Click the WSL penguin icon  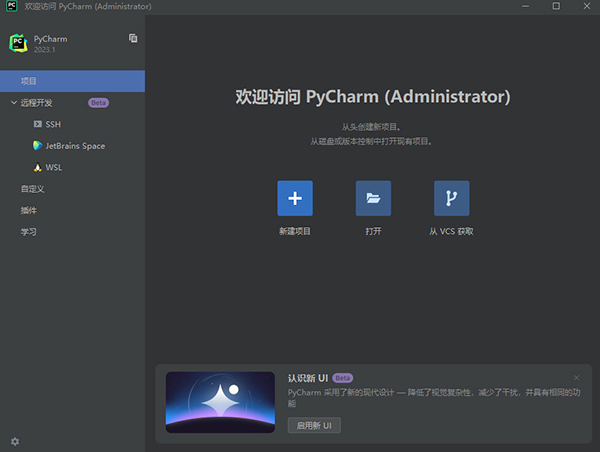pyautogui.click(x=37, y=167)
